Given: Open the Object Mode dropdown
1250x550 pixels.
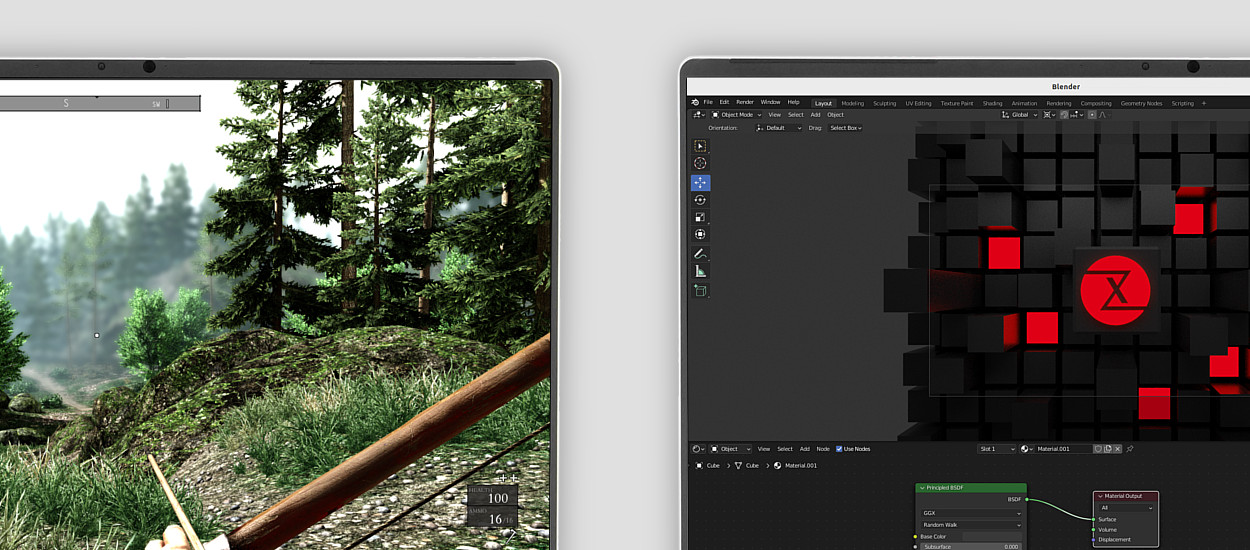Looking at the screenshot, I should (736, 115).
